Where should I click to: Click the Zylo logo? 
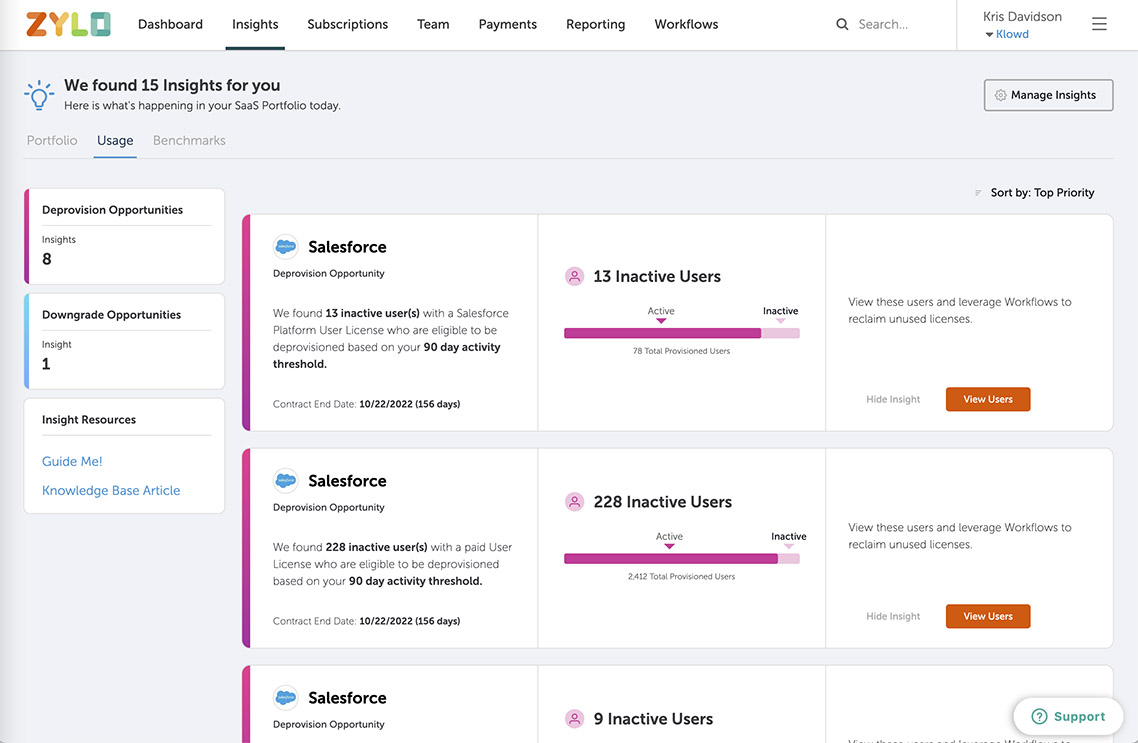point(68,24)
